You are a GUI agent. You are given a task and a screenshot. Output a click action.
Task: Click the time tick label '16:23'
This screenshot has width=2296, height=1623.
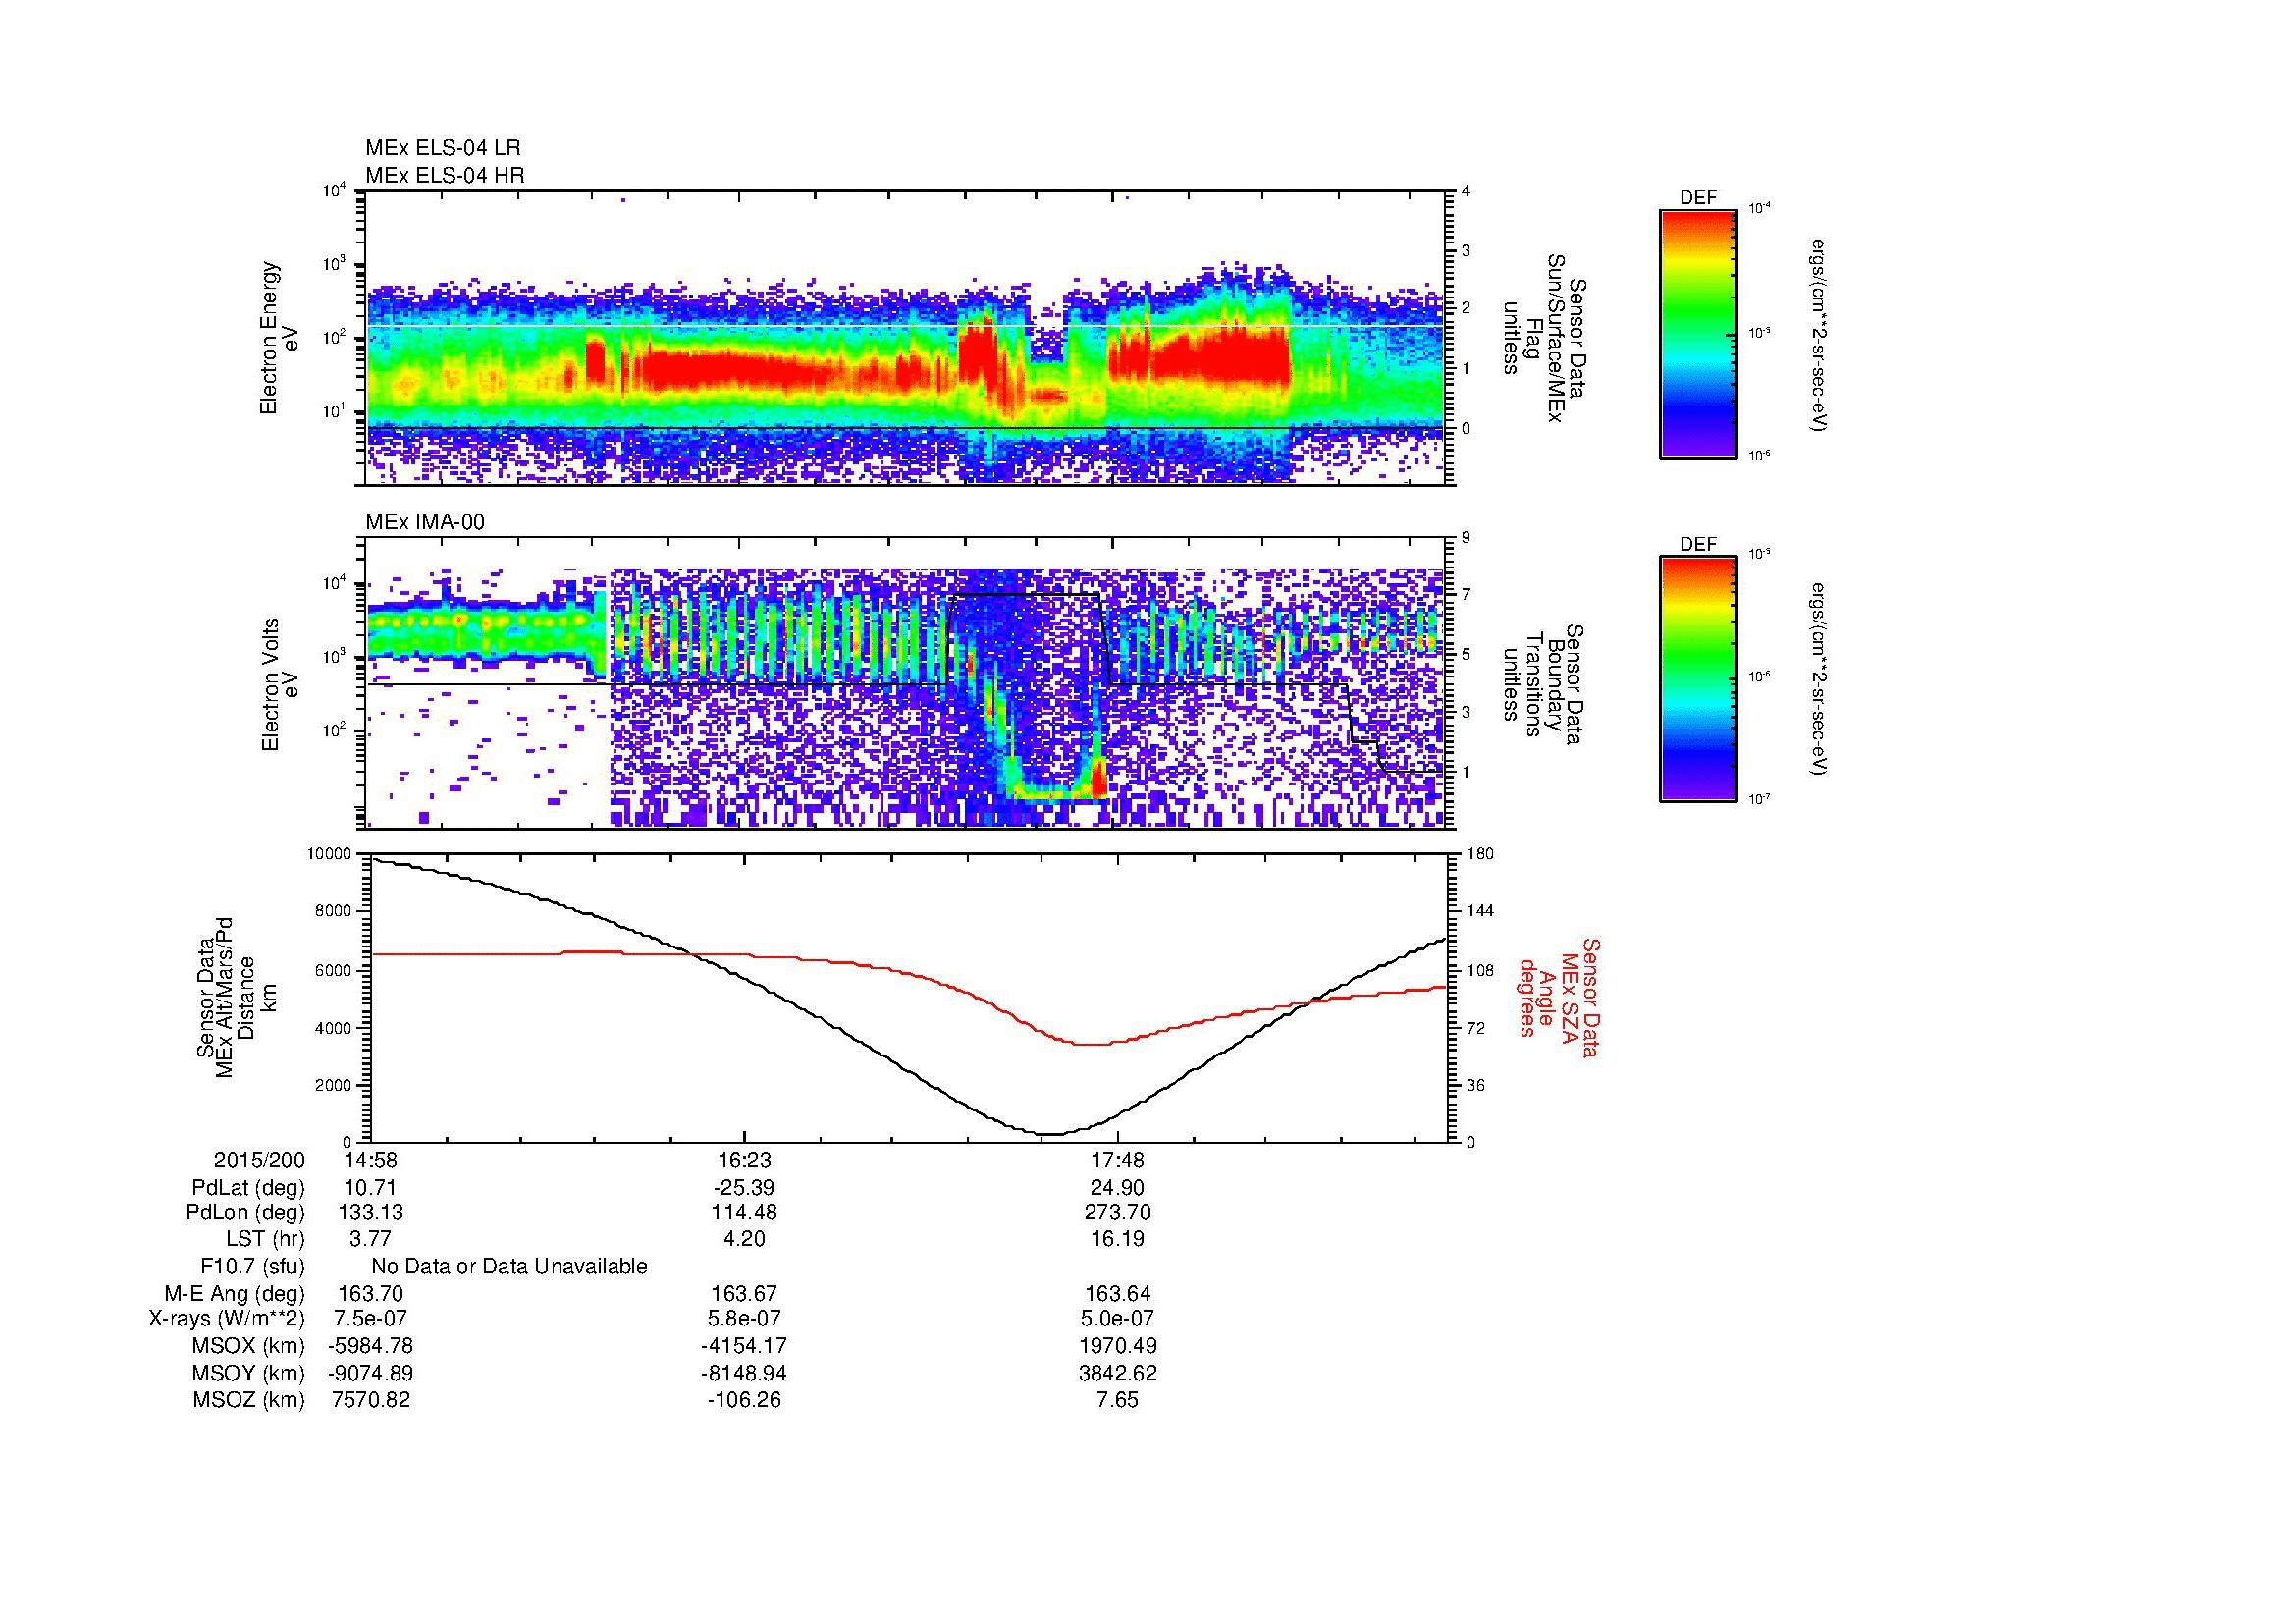click(744, 1161)
